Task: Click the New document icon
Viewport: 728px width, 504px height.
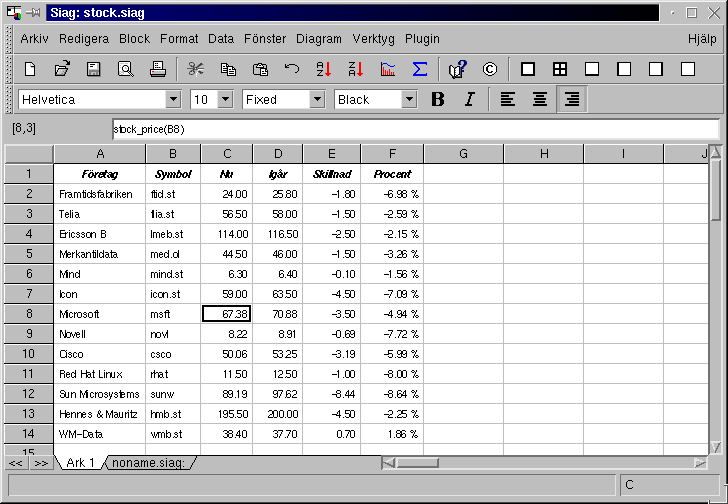Action: pyautogui.click(x=30, y=69)
